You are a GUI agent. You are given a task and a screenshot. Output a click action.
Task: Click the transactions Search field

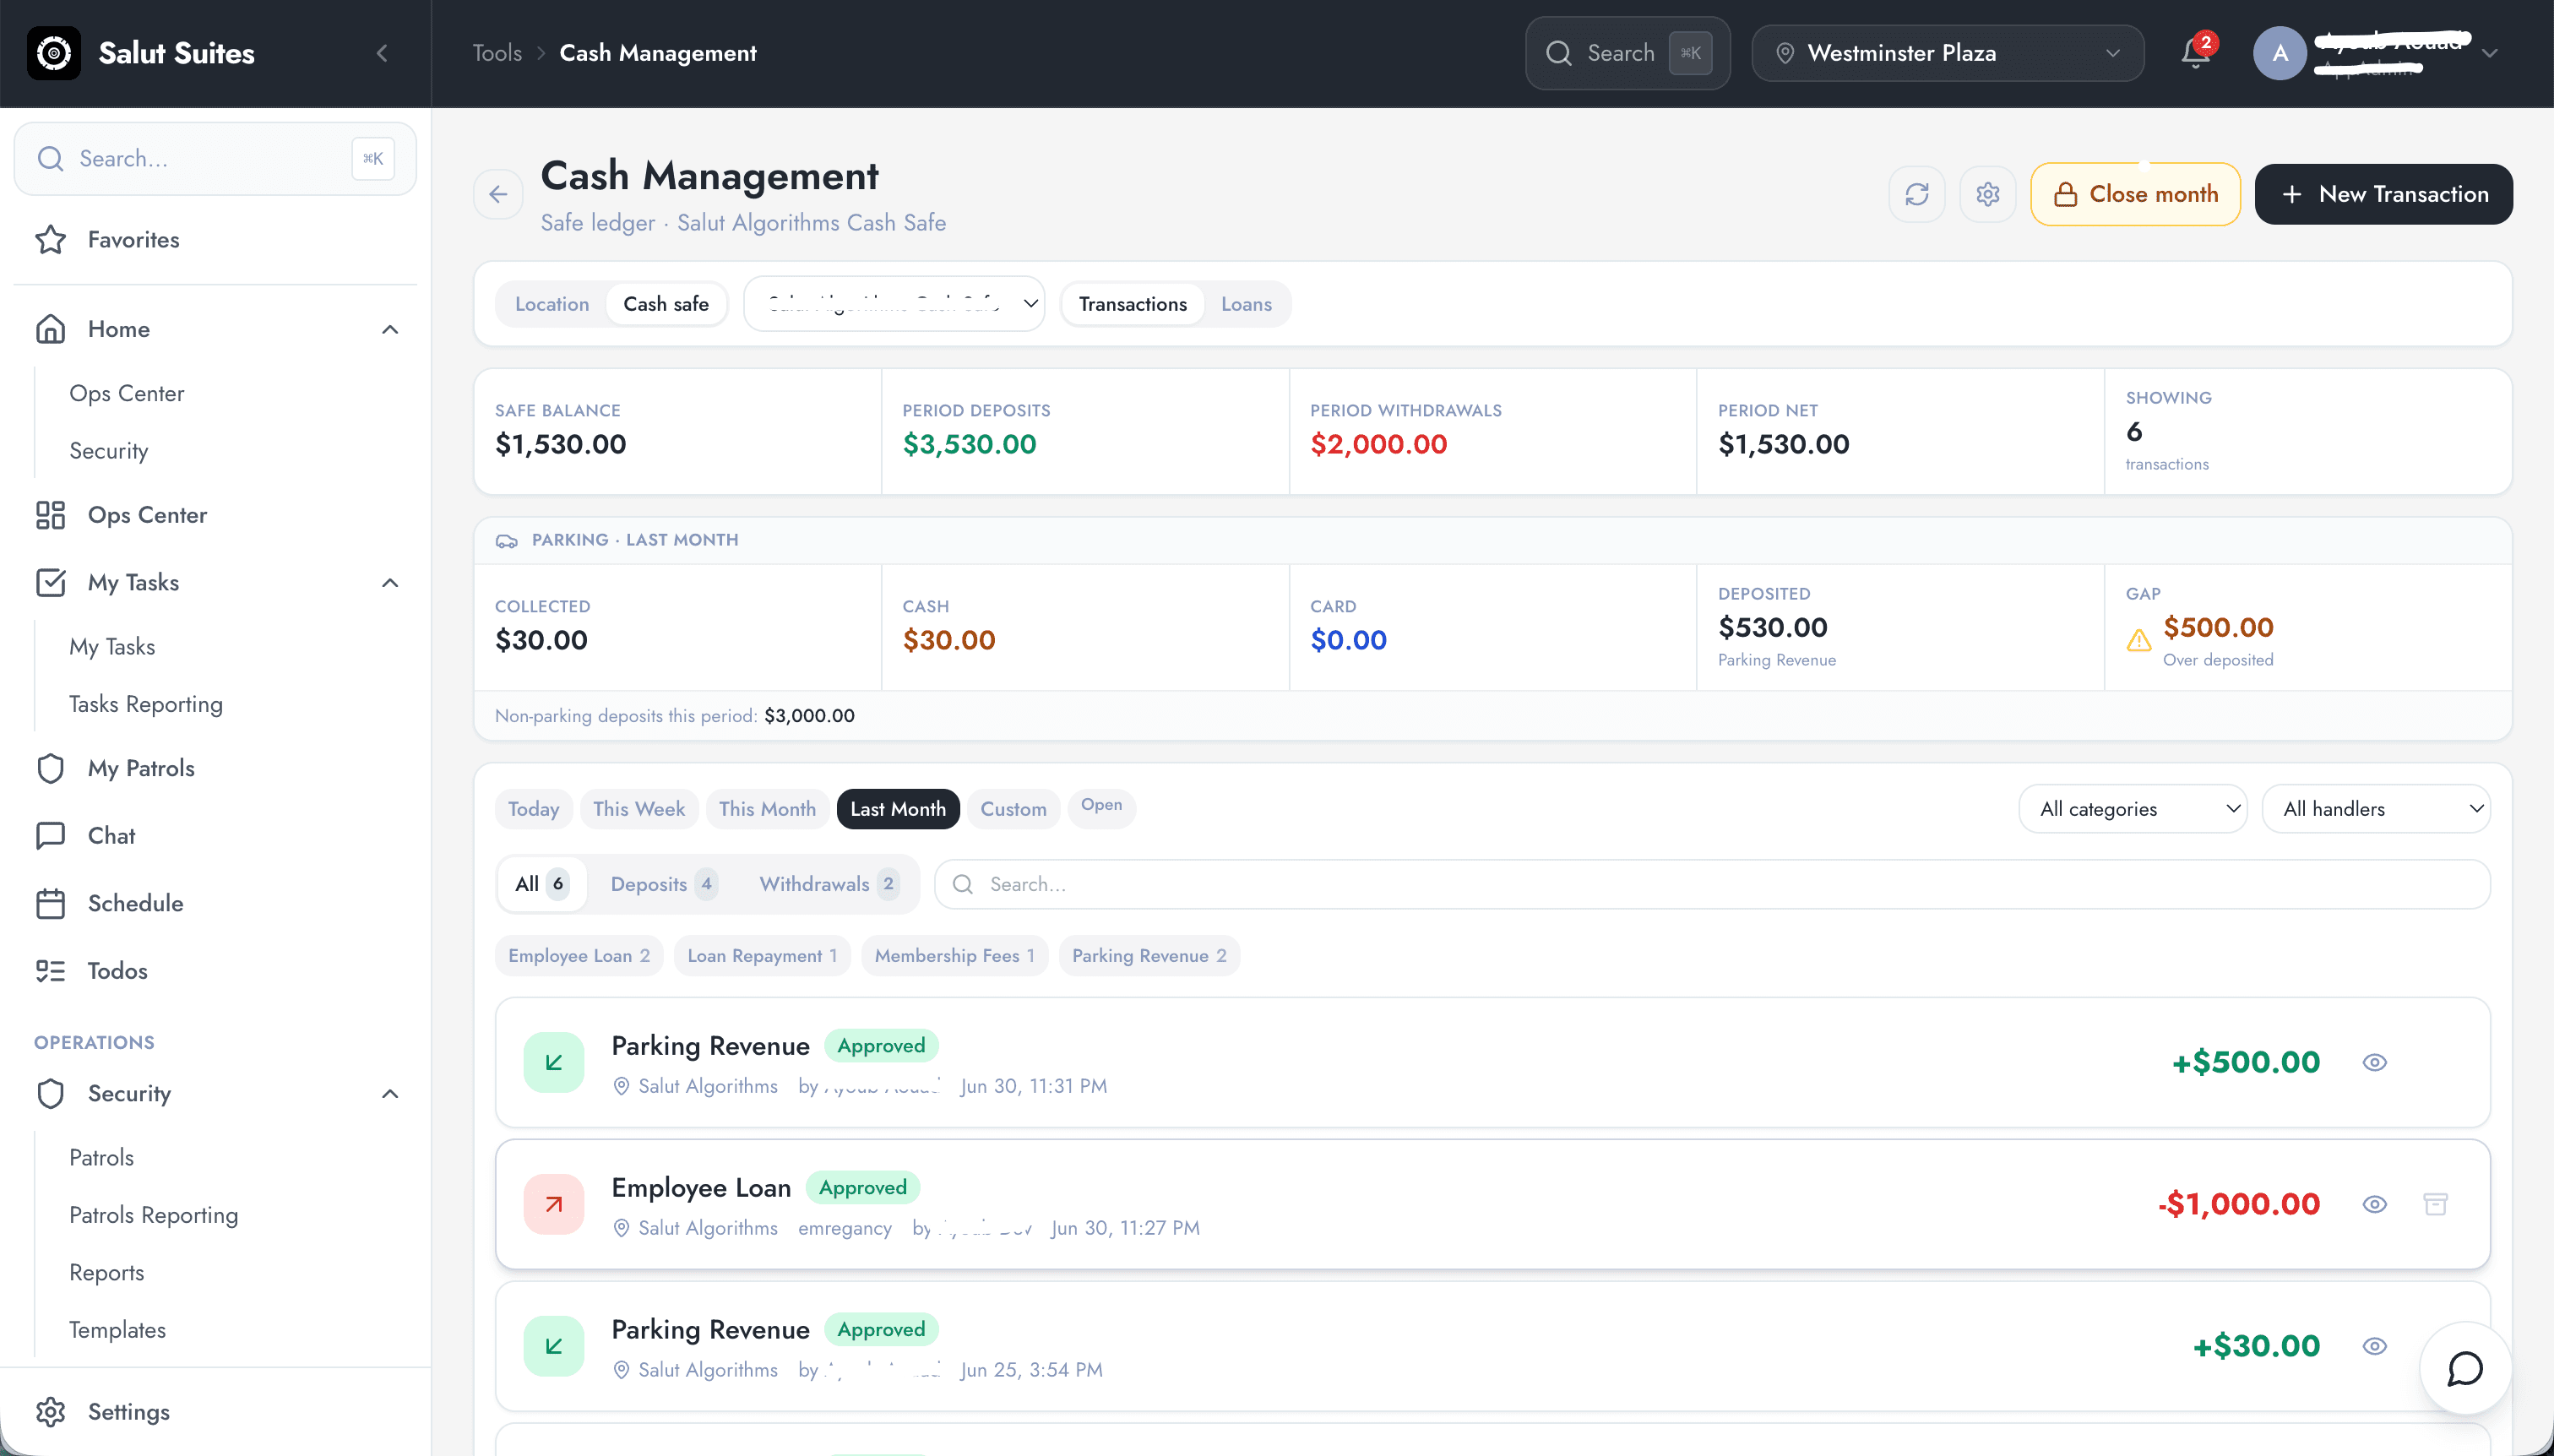[x=1712, y=884]
